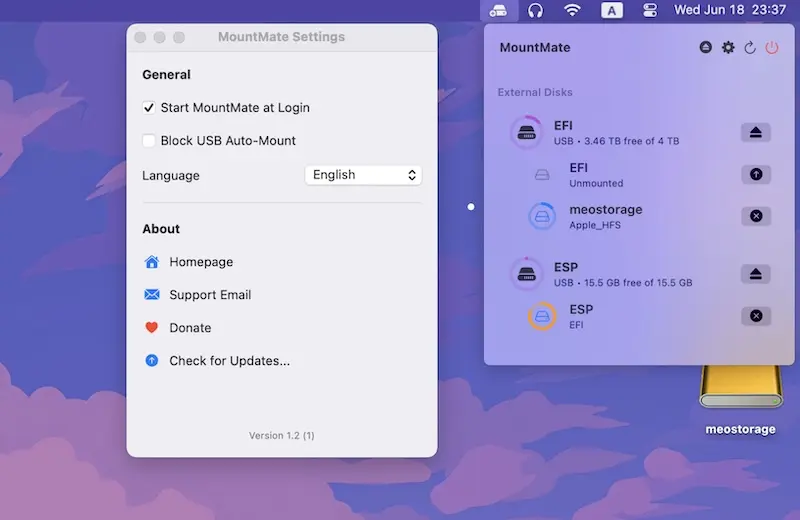
Task: Click the headphones icon in menu bar
Action: pos(535,10)
